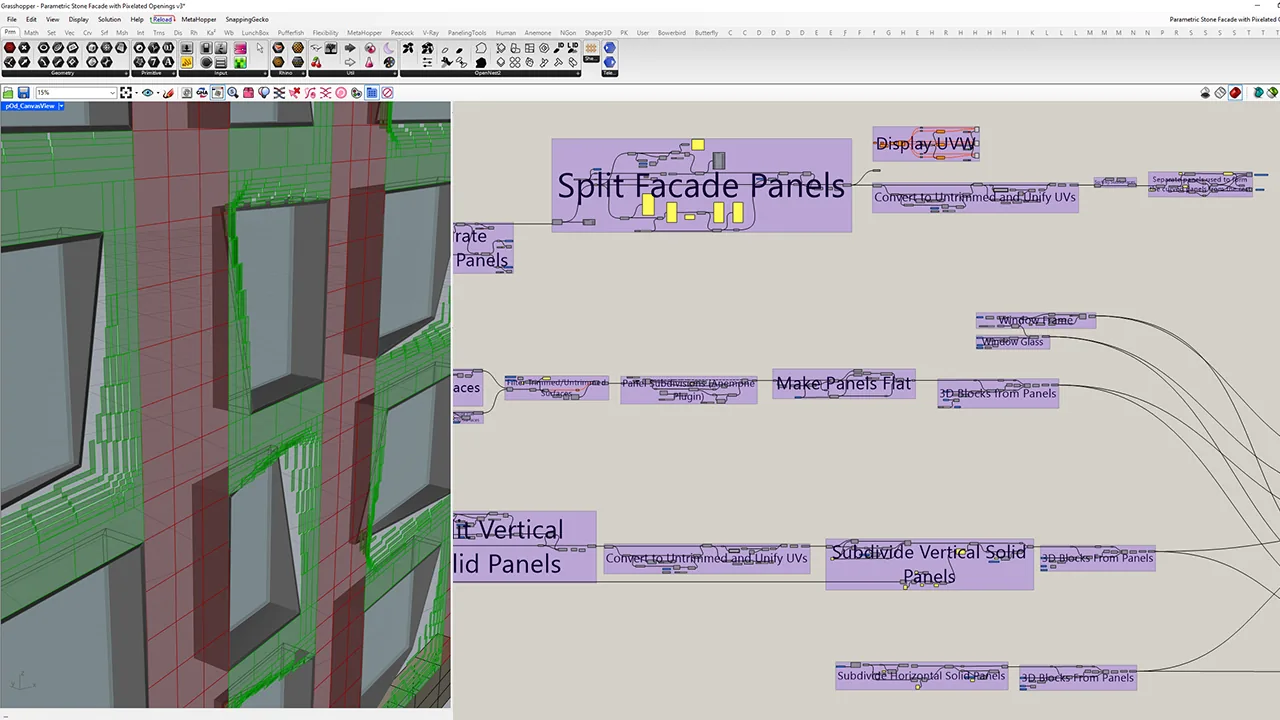
Task: Switch to the PanelingTools tab
Action: 467,33
